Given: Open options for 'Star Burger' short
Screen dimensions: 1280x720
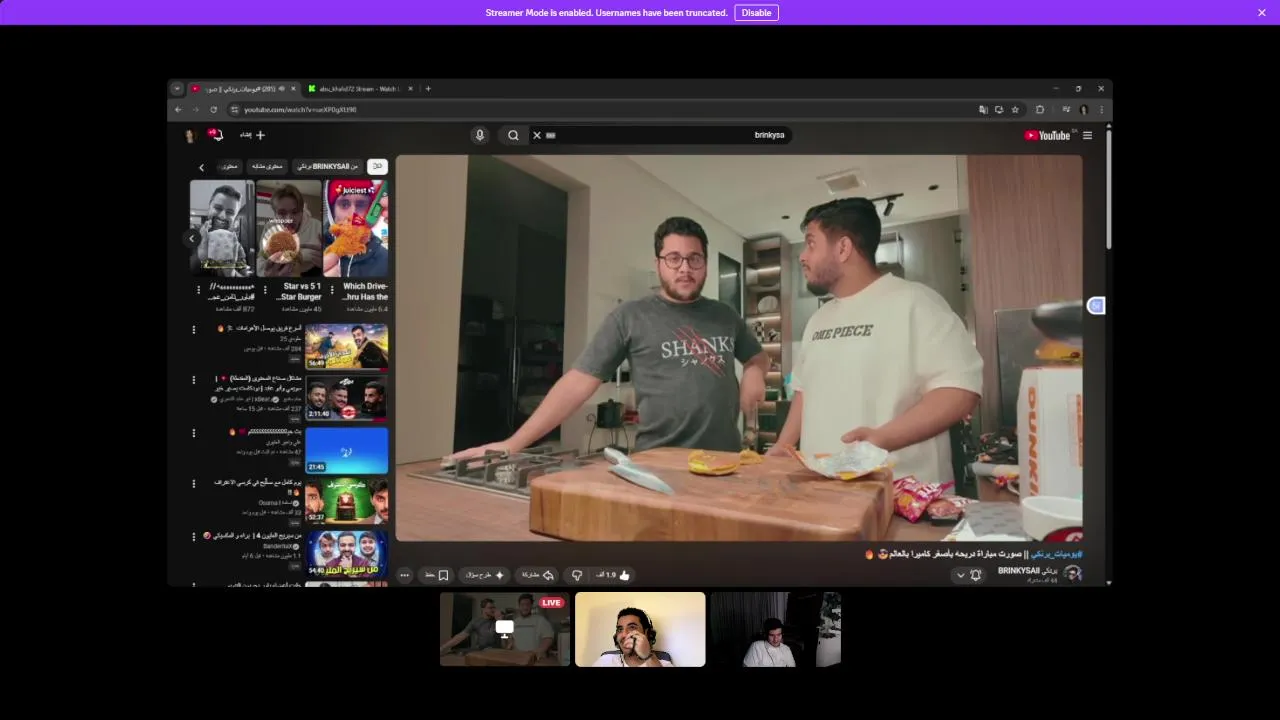Looking at the screenshot, I should 265,290.
